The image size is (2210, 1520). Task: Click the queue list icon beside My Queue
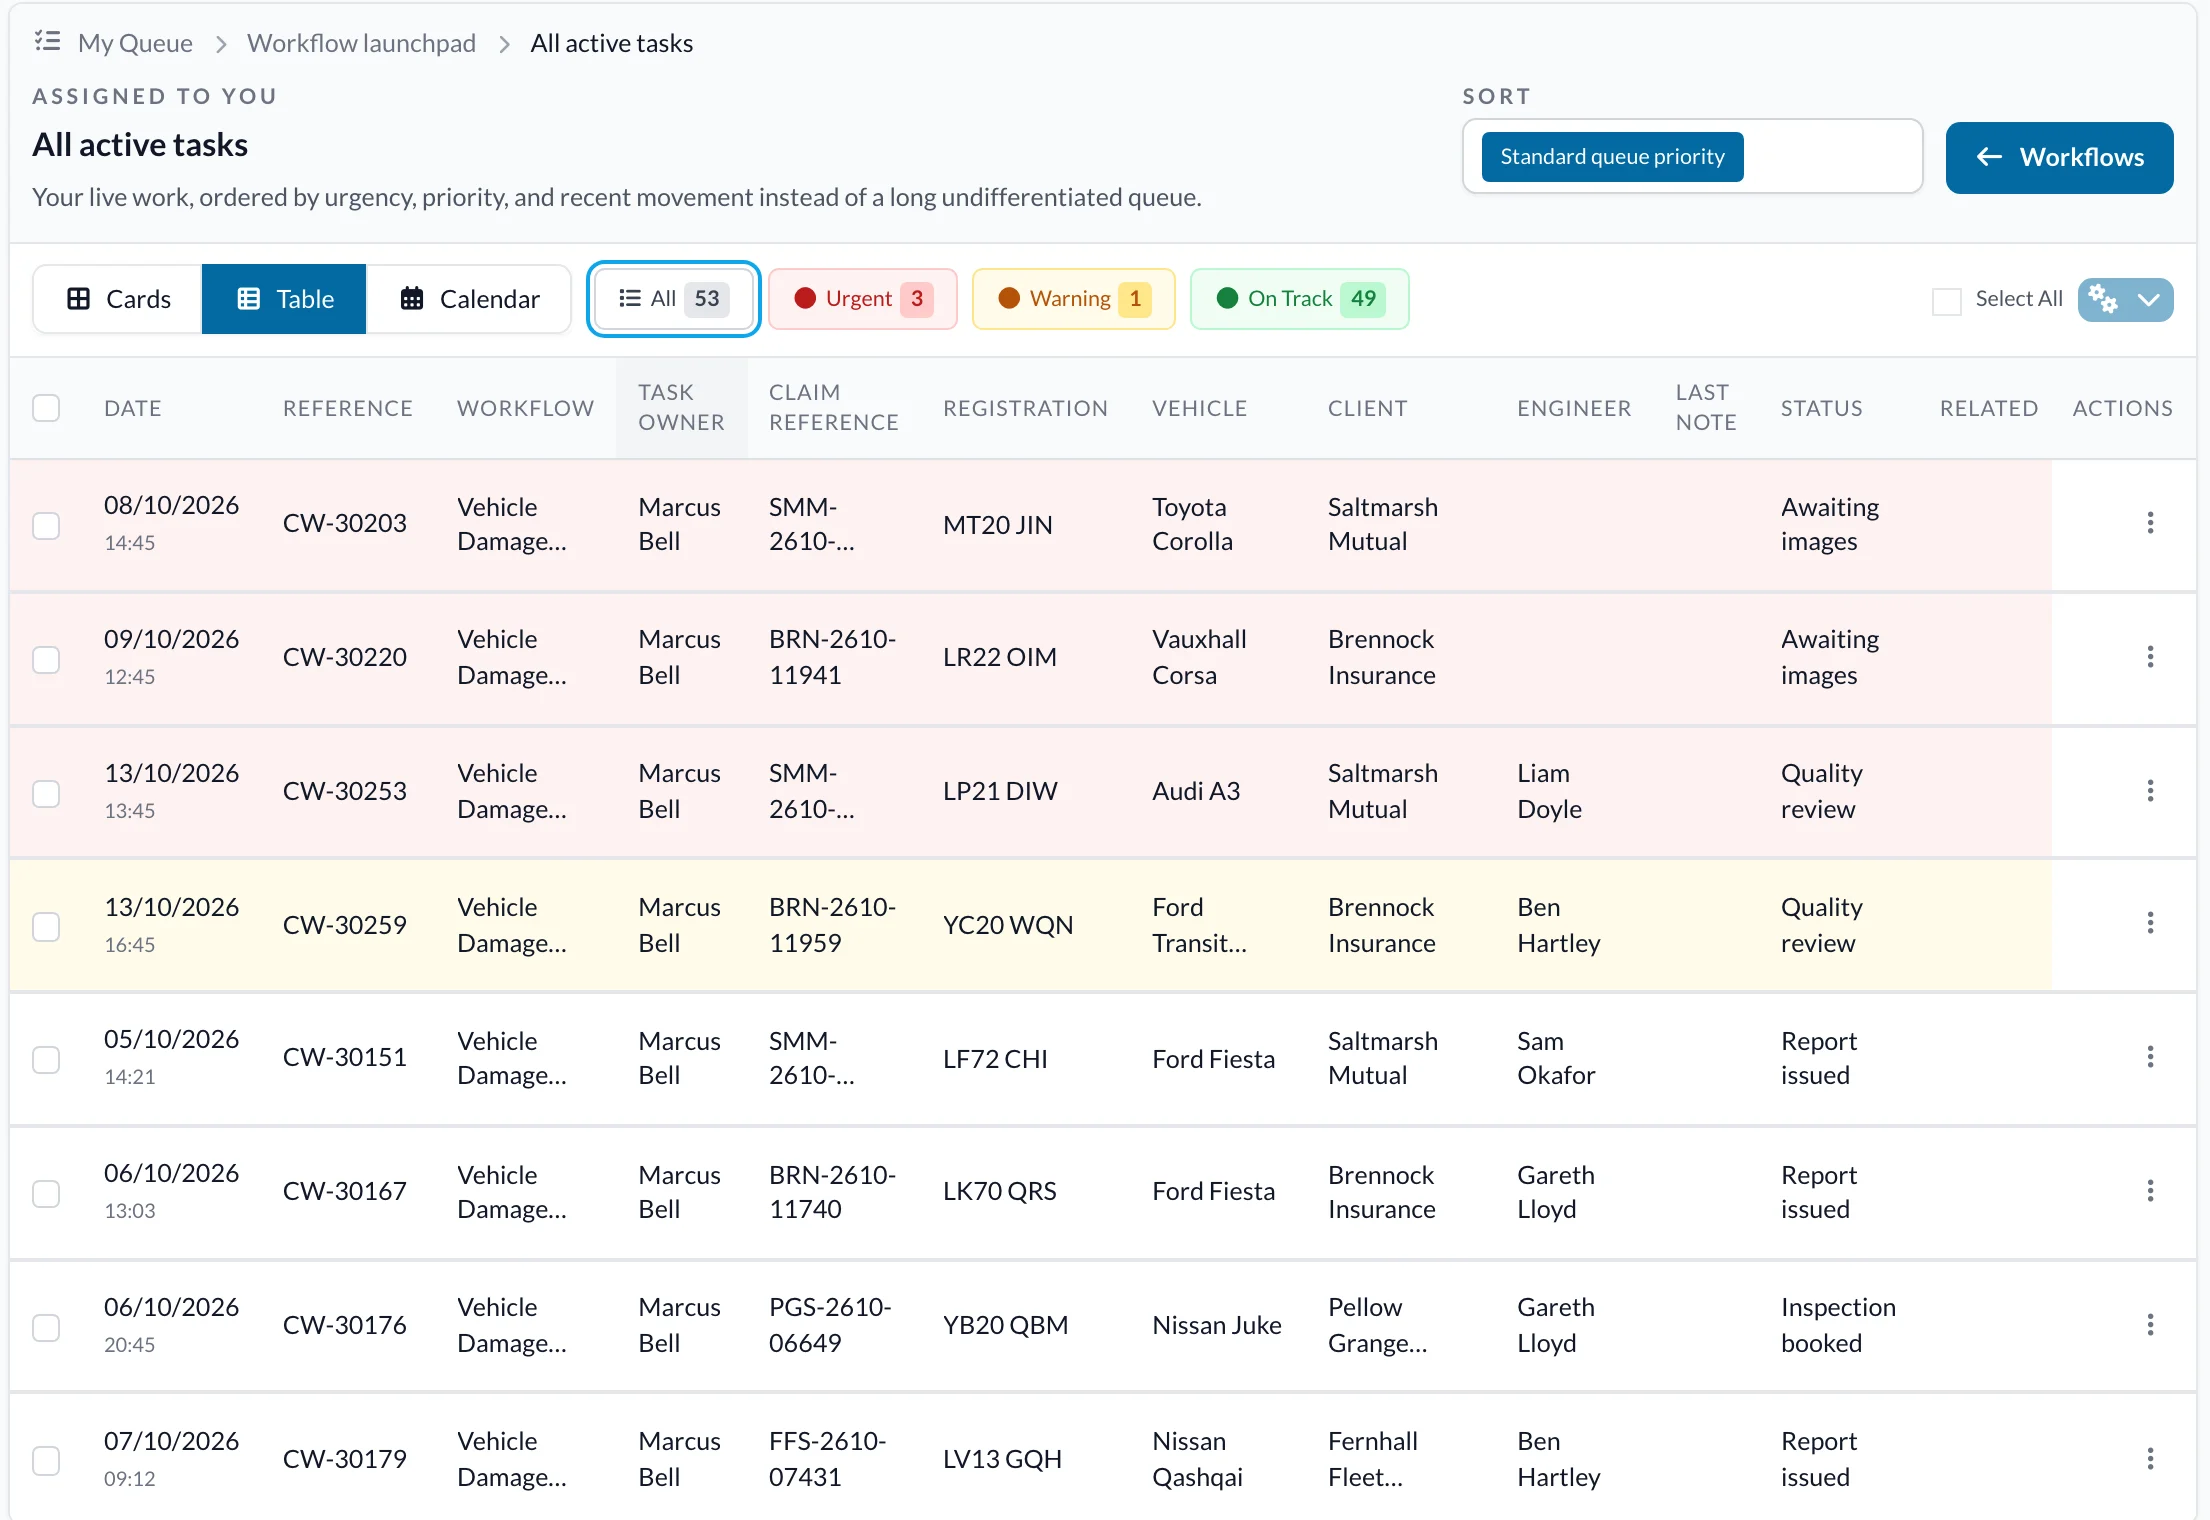47,41
